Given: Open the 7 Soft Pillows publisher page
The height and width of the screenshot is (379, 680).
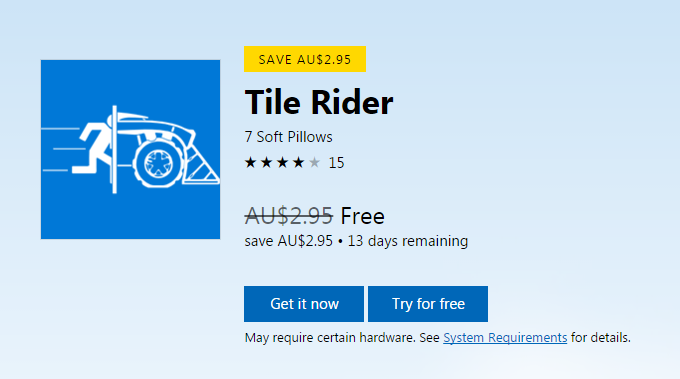Looking at the screenshot, I should [288, 137].
